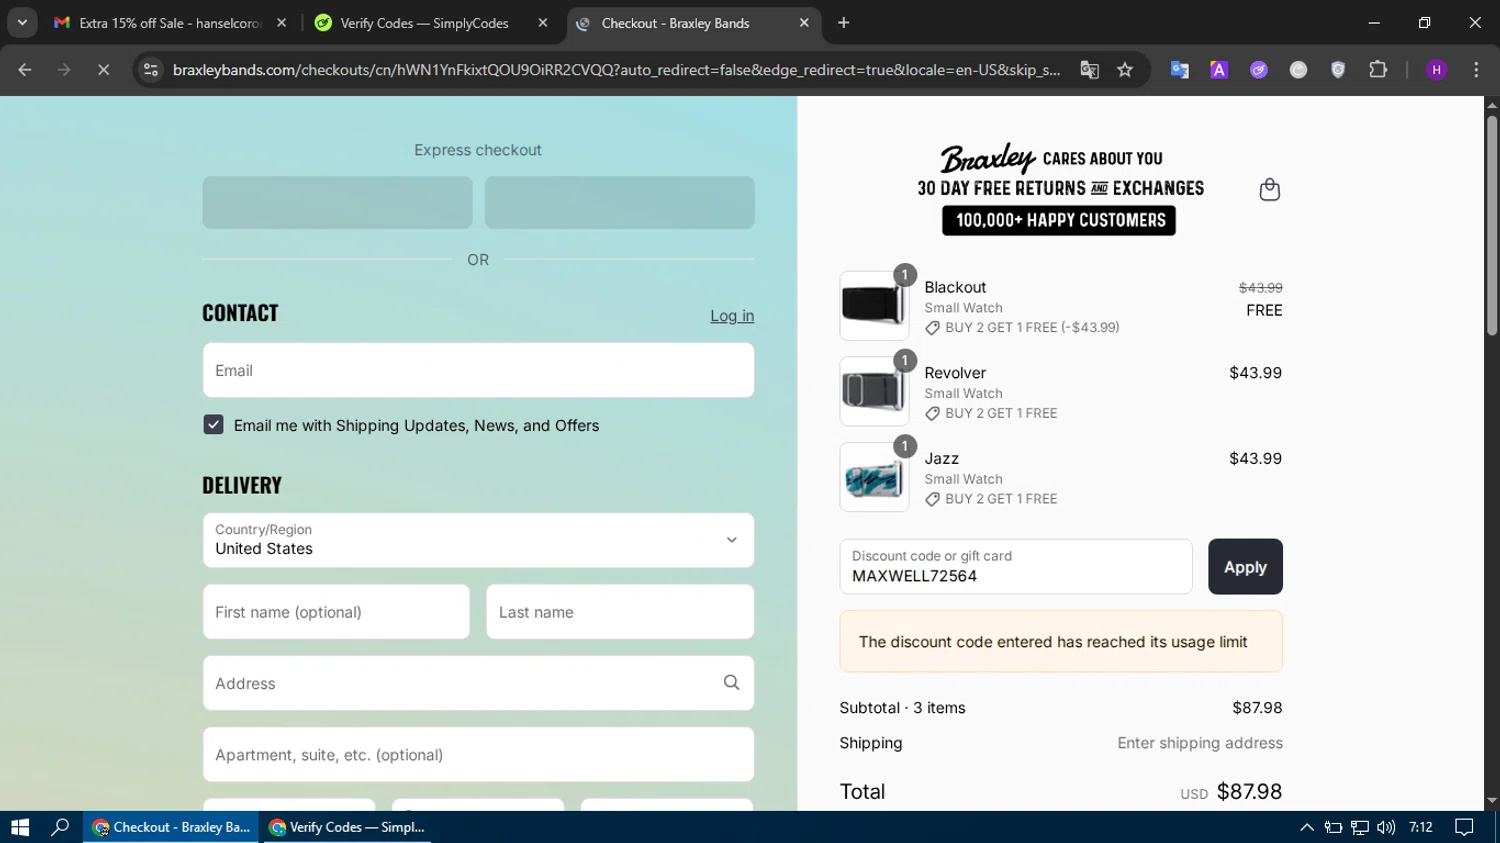The height and width of the screenshot is (843, 1500).
Task: Close the Checkout Braxley Bands tab
Action: (804, 23)
